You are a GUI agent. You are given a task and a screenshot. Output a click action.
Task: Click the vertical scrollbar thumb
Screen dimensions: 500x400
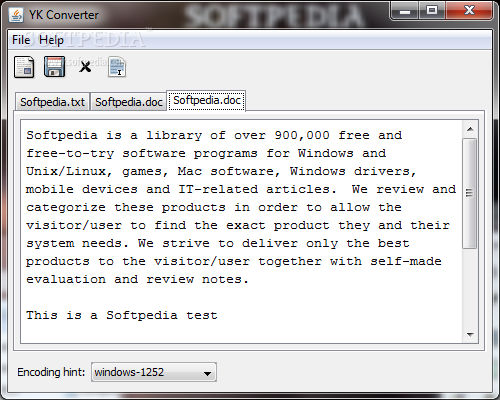470,193
